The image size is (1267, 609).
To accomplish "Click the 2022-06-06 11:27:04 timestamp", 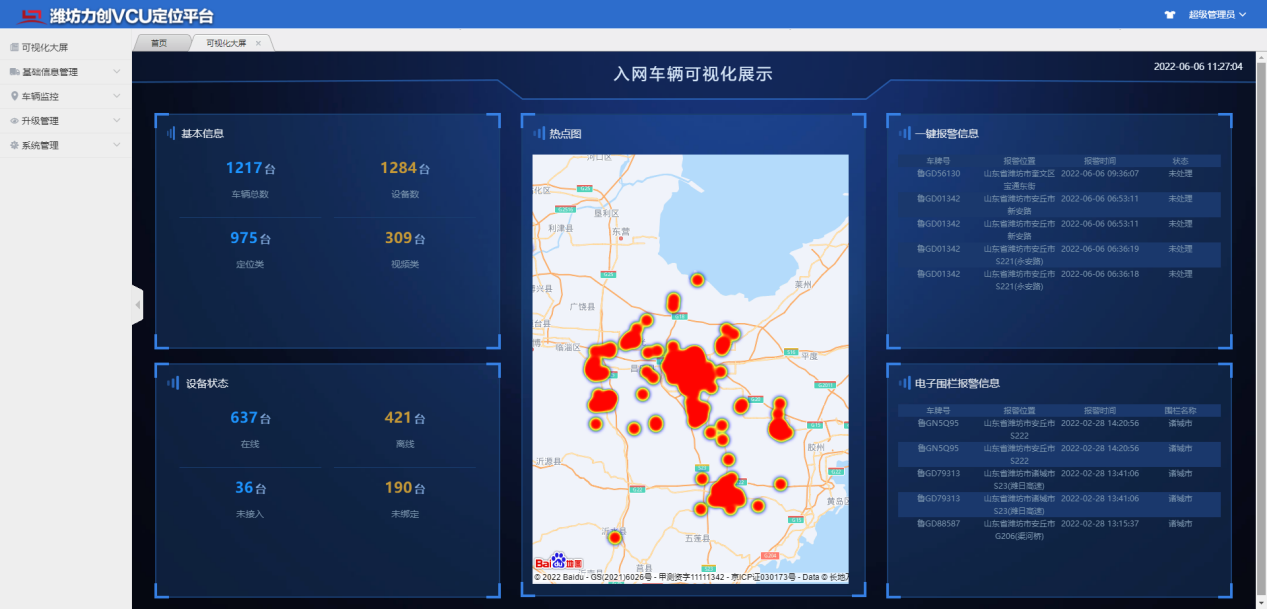I will point(1198,66).
